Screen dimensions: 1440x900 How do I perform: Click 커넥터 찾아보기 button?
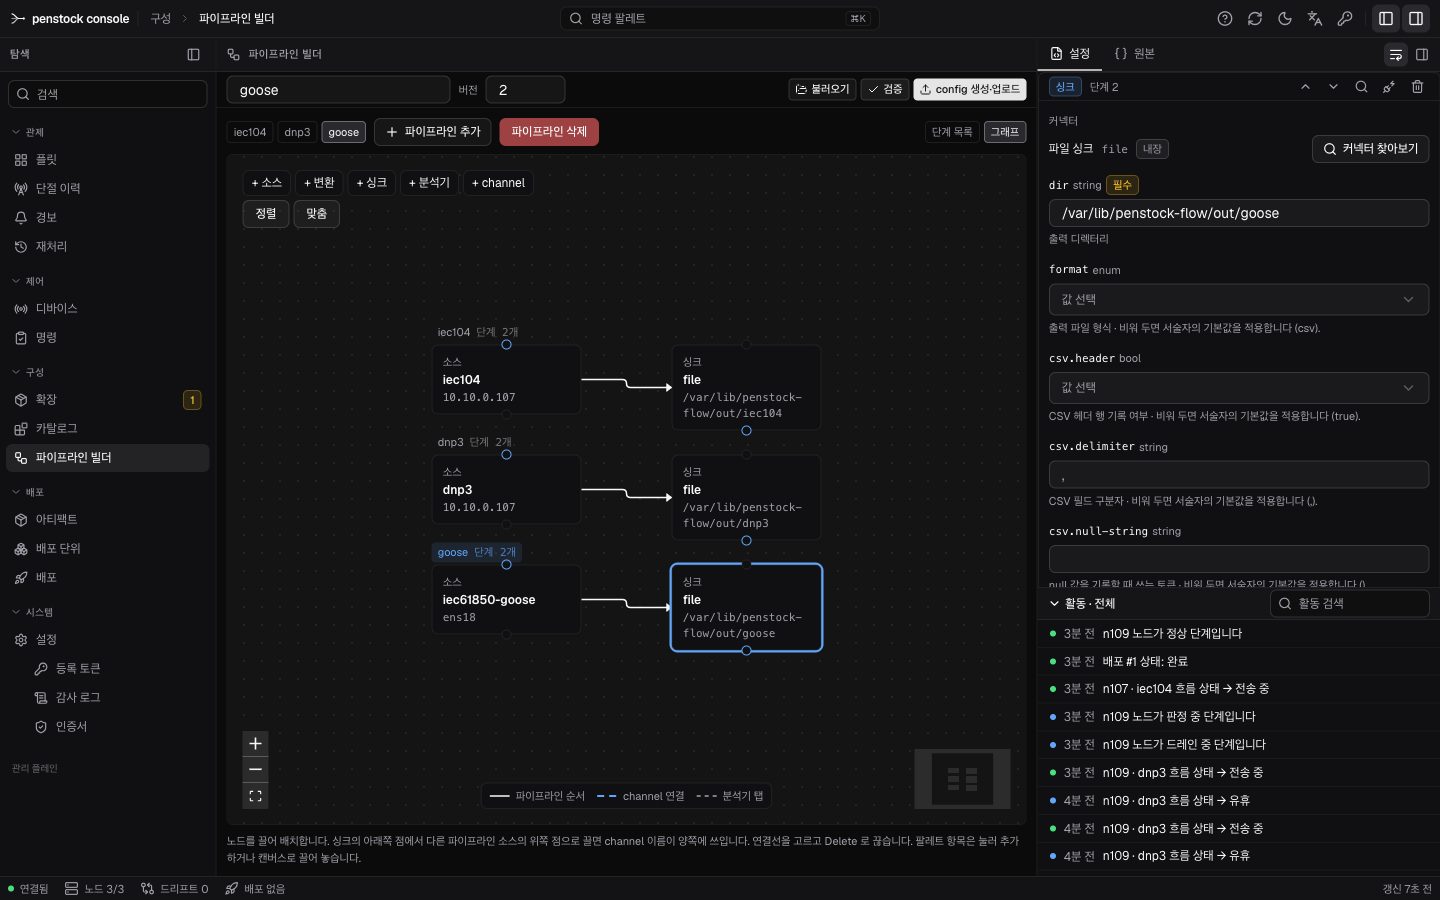pos(1370,149)
